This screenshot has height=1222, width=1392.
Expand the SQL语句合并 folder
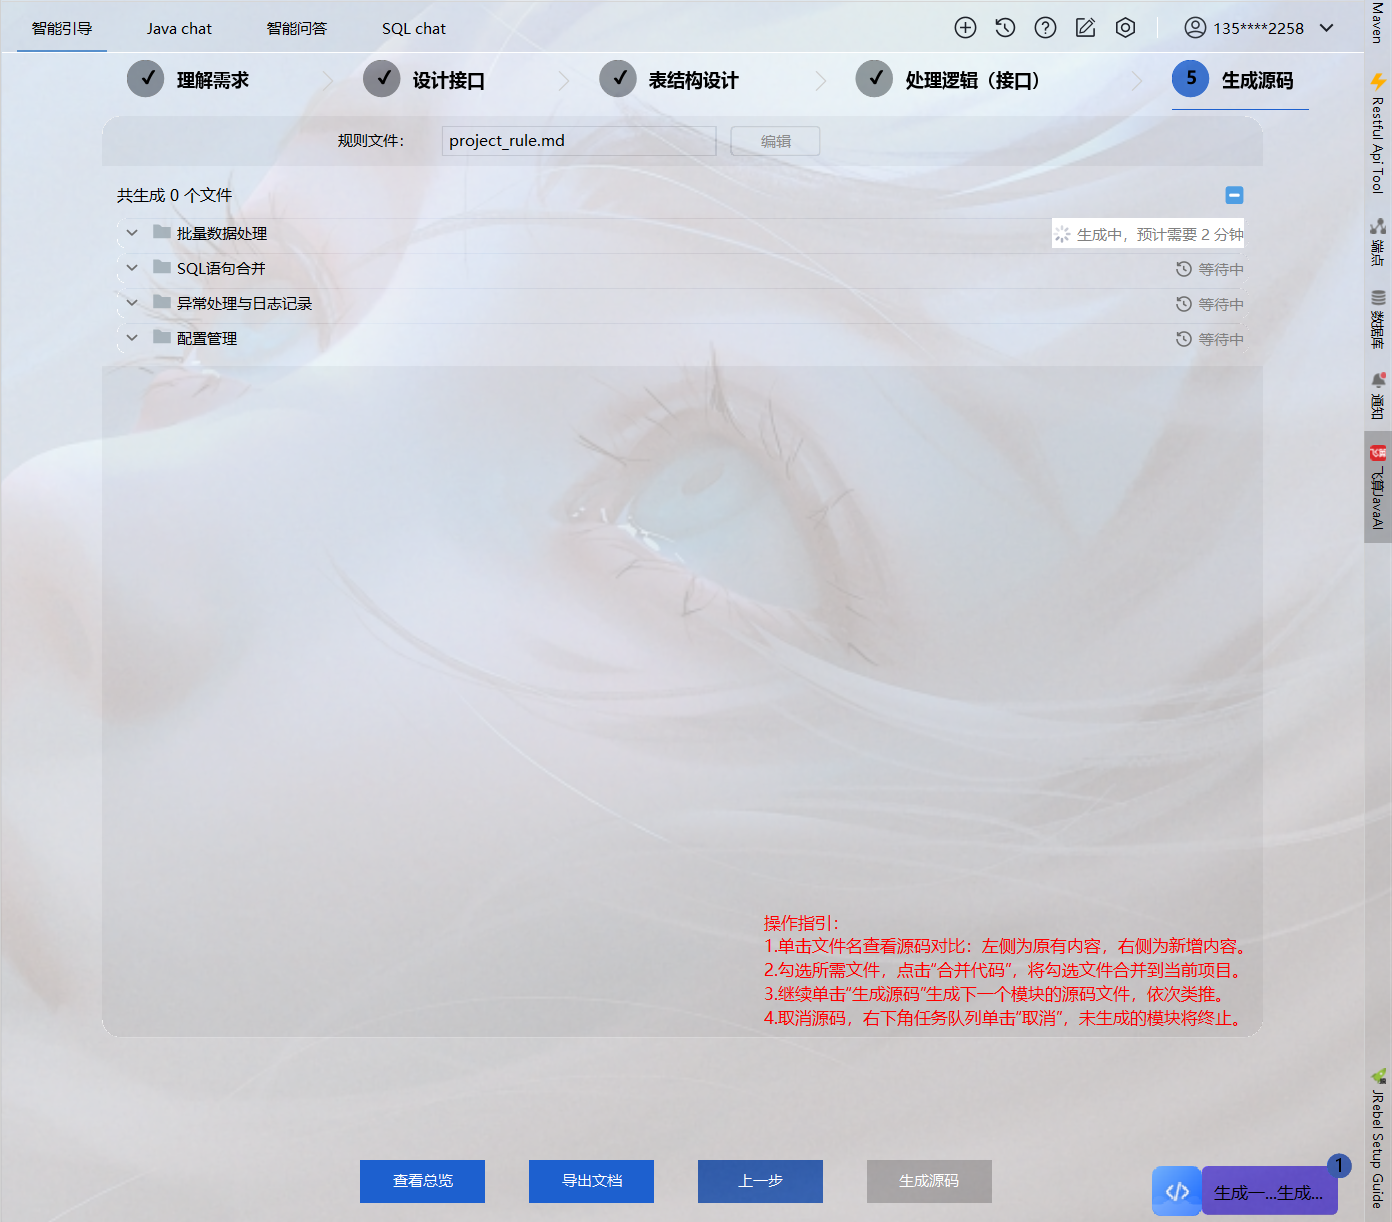[x=131, y=268]
